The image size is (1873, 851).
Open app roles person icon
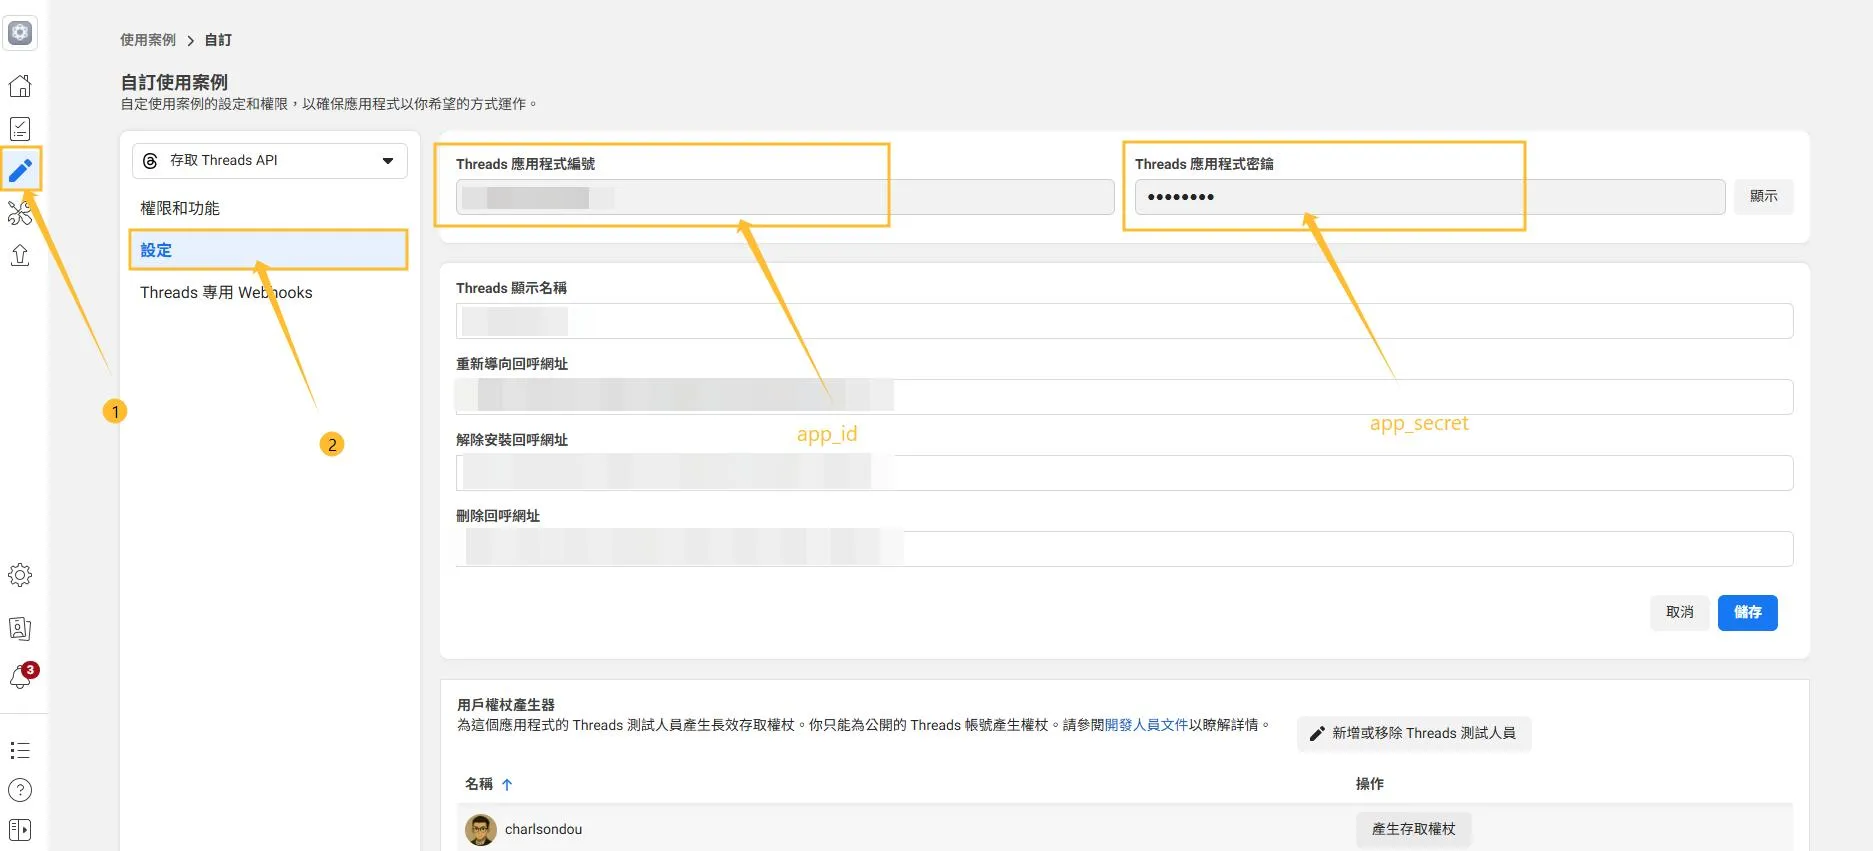(20, 628)
